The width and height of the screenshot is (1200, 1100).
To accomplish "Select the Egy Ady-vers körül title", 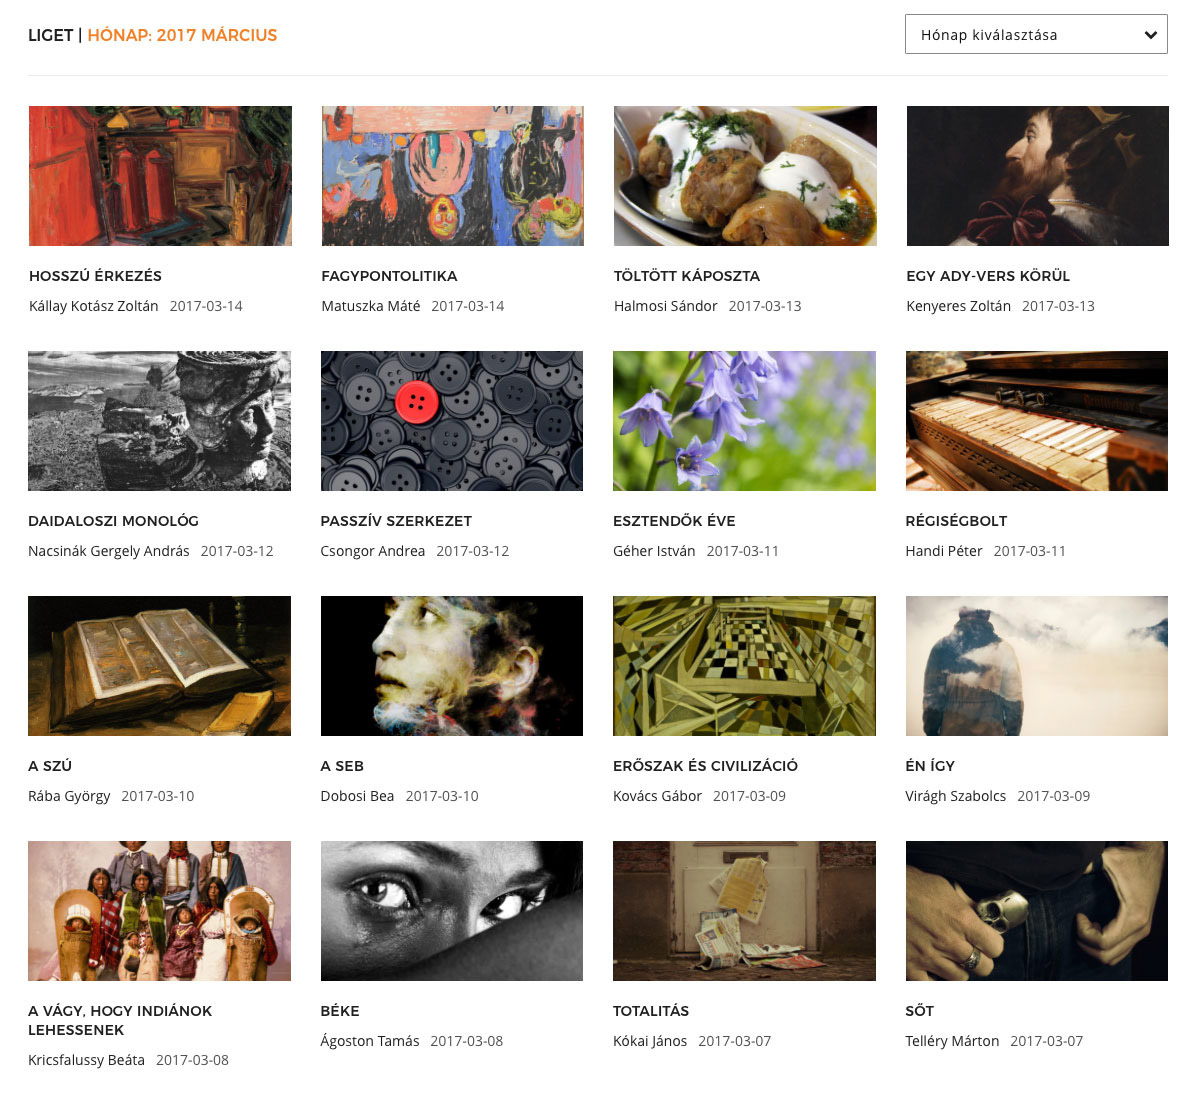I will click(x=988, y=276).
